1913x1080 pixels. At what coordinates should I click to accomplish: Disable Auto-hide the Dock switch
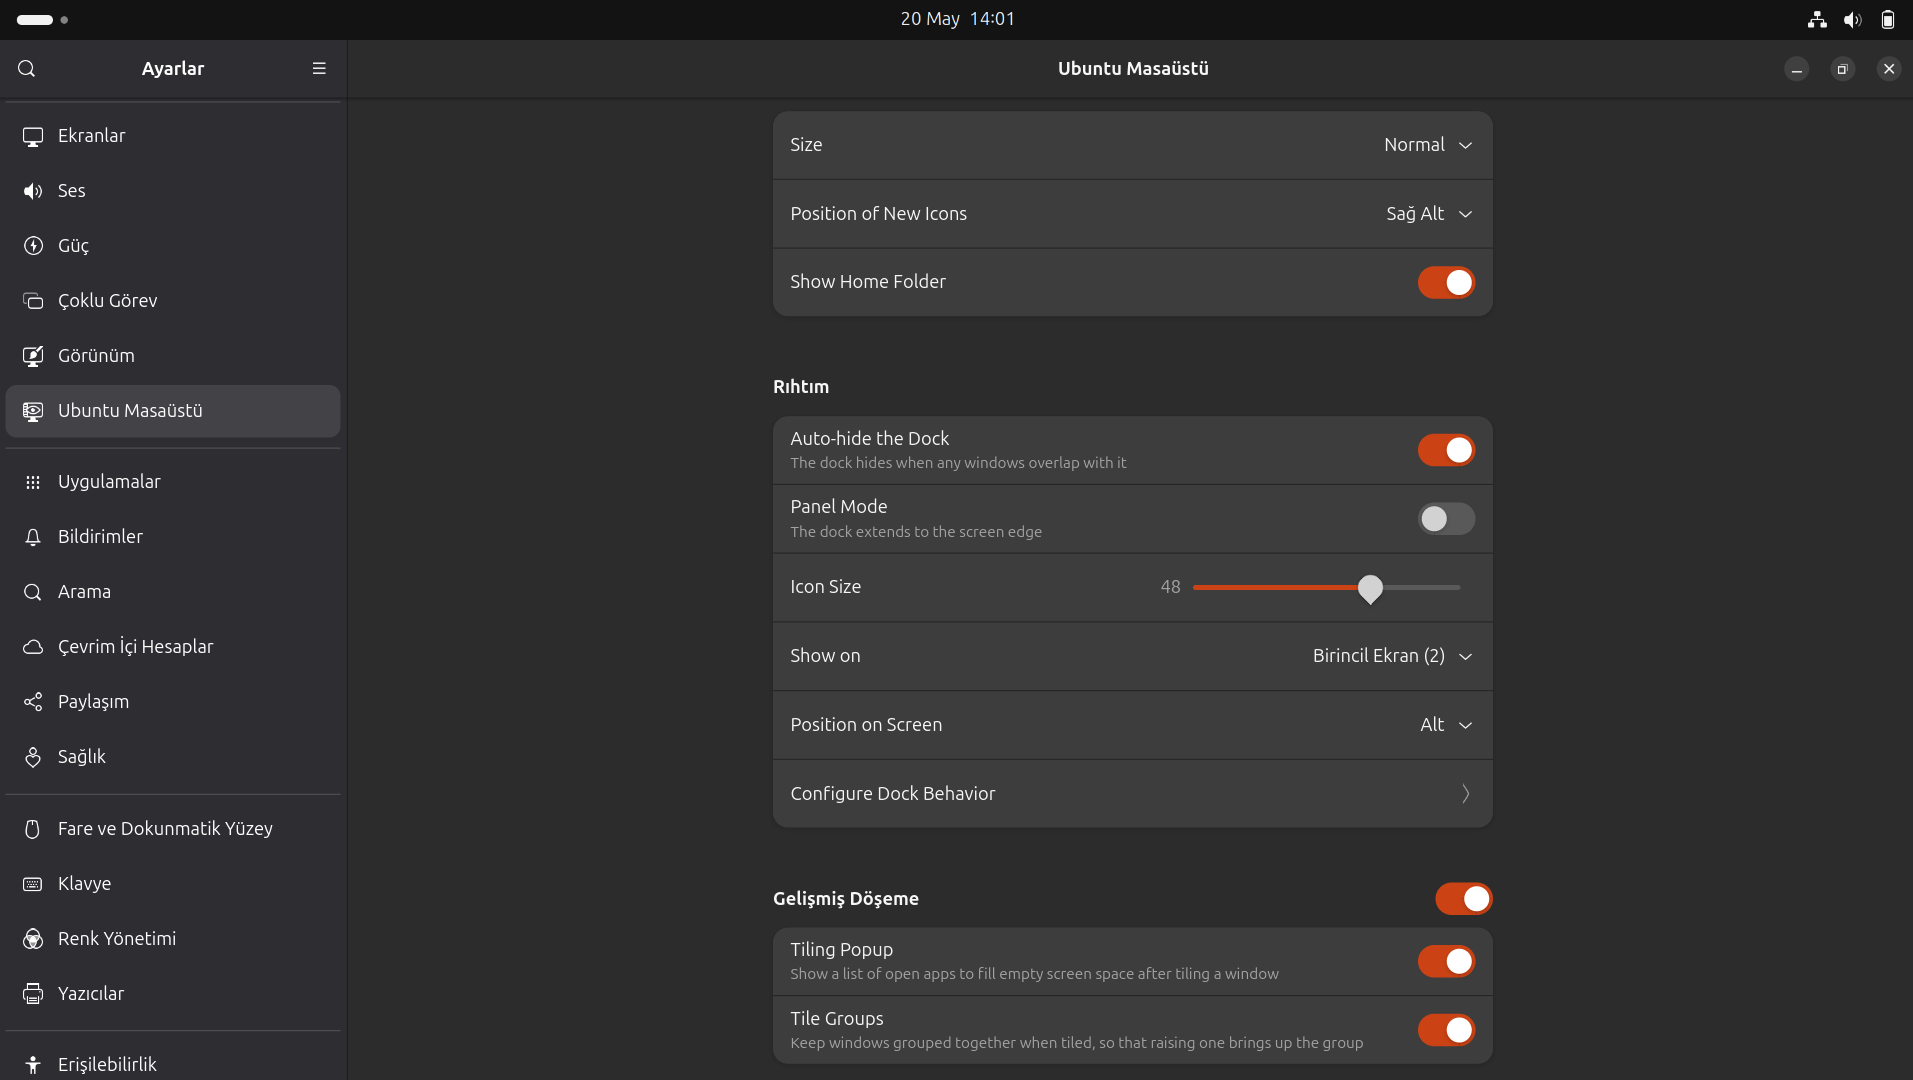[x=1445, y=451]
